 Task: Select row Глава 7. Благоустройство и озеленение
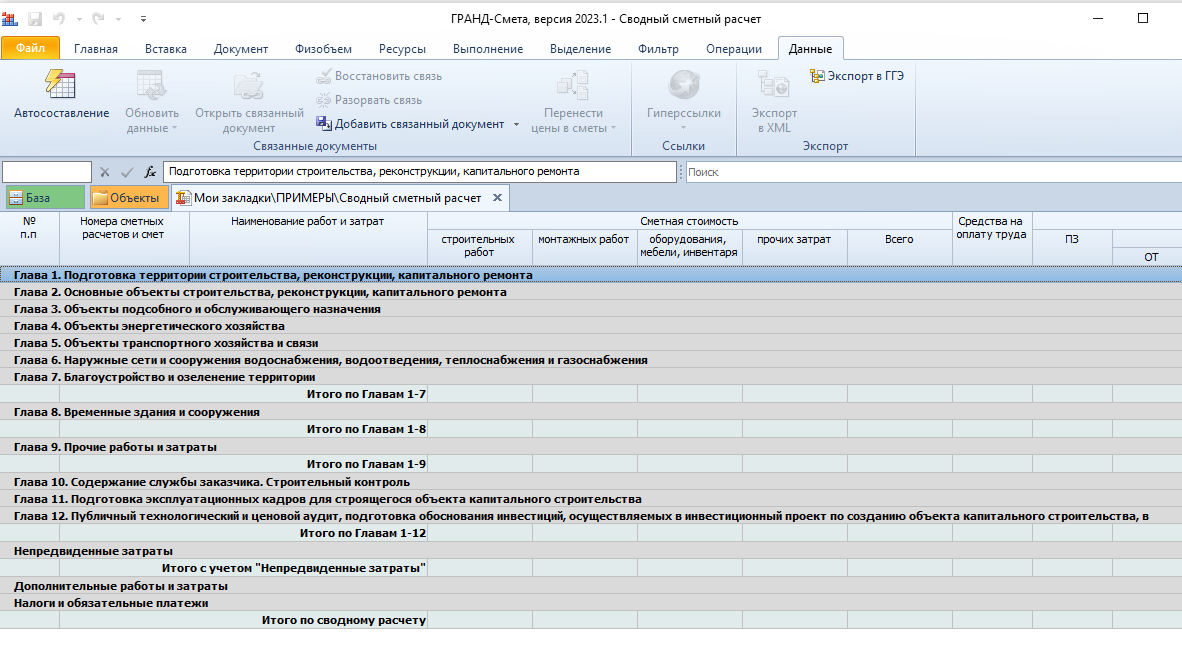pos(591,377)
